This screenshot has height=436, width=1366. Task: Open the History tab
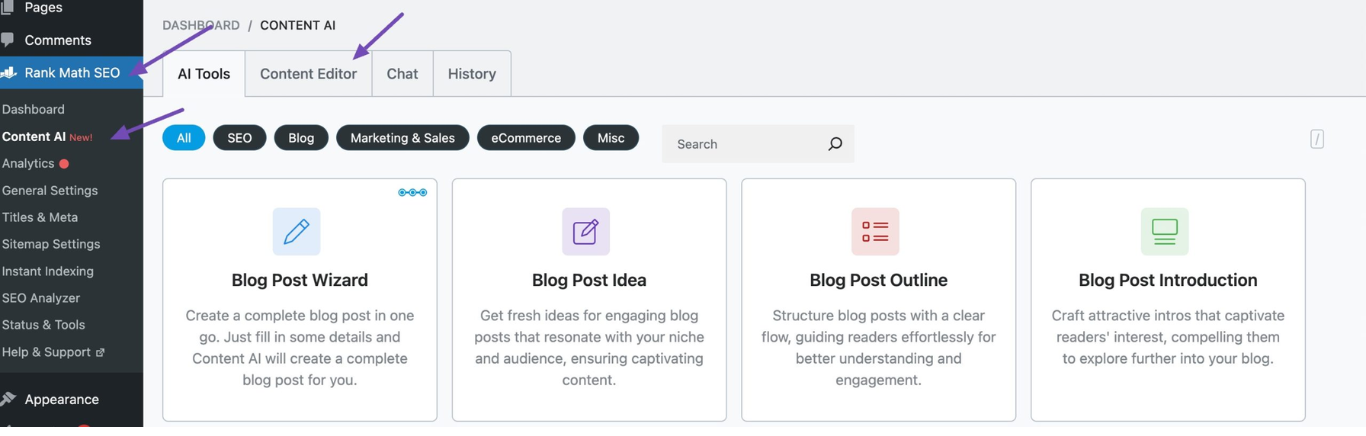472,74
